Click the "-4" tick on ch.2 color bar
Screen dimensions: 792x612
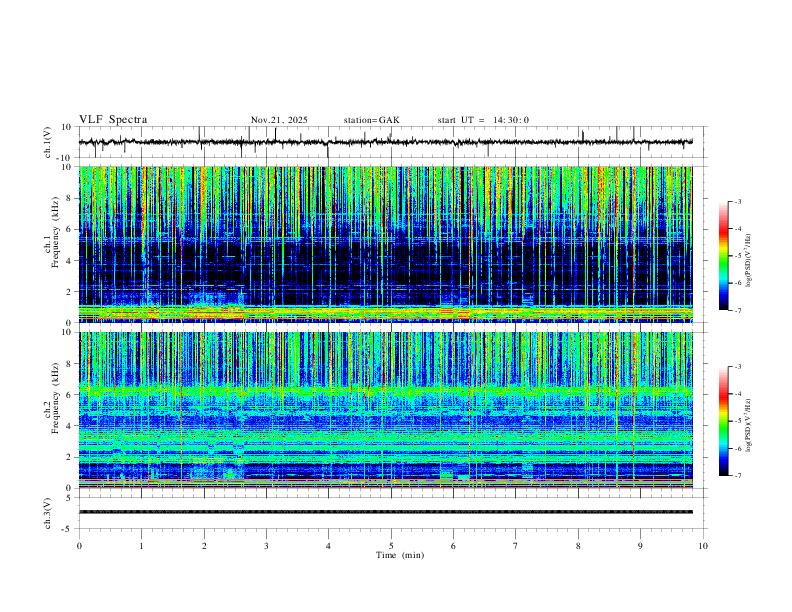[737, 394]
